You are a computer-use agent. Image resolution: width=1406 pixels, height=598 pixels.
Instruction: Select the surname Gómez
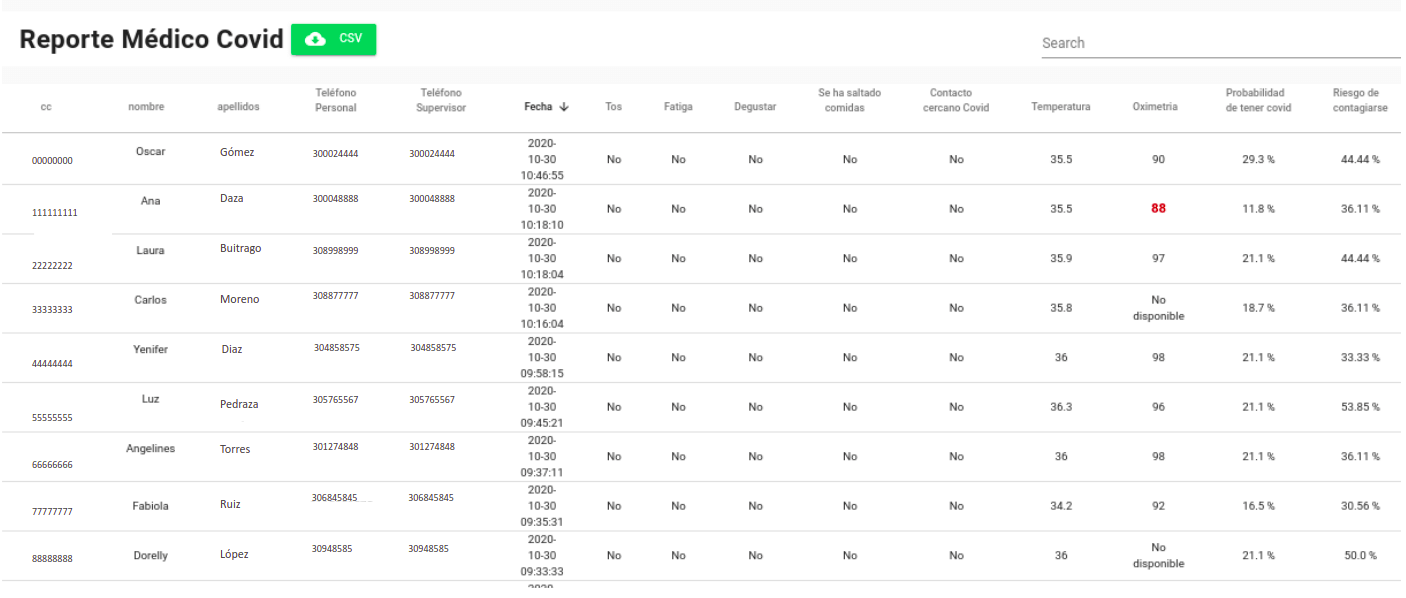[x=237, y=152]
